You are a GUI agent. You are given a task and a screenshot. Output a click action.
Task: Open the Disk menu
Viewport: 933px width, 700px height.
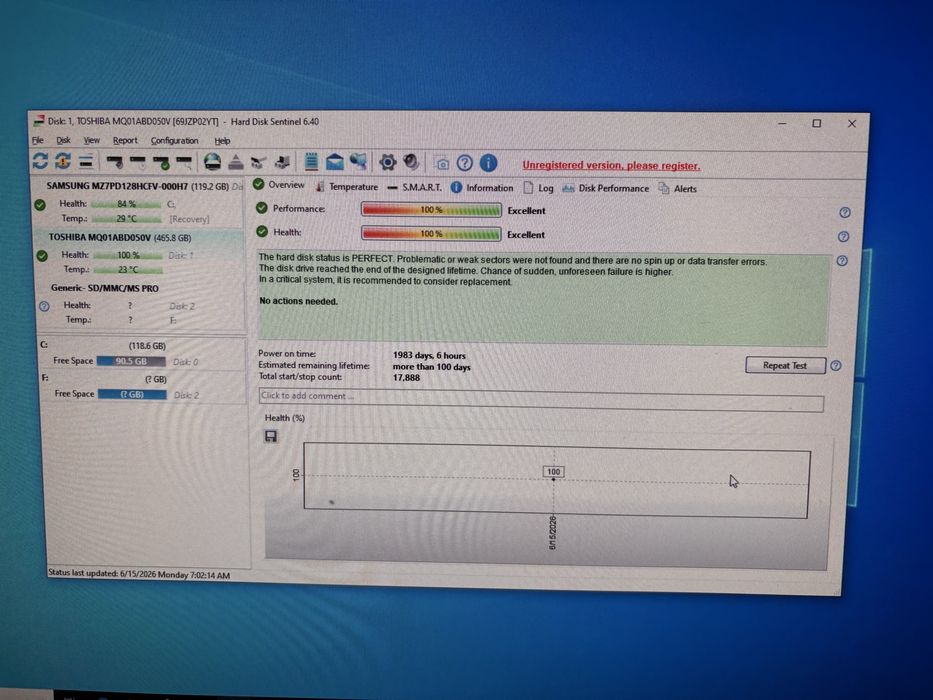tap(63, 140)
